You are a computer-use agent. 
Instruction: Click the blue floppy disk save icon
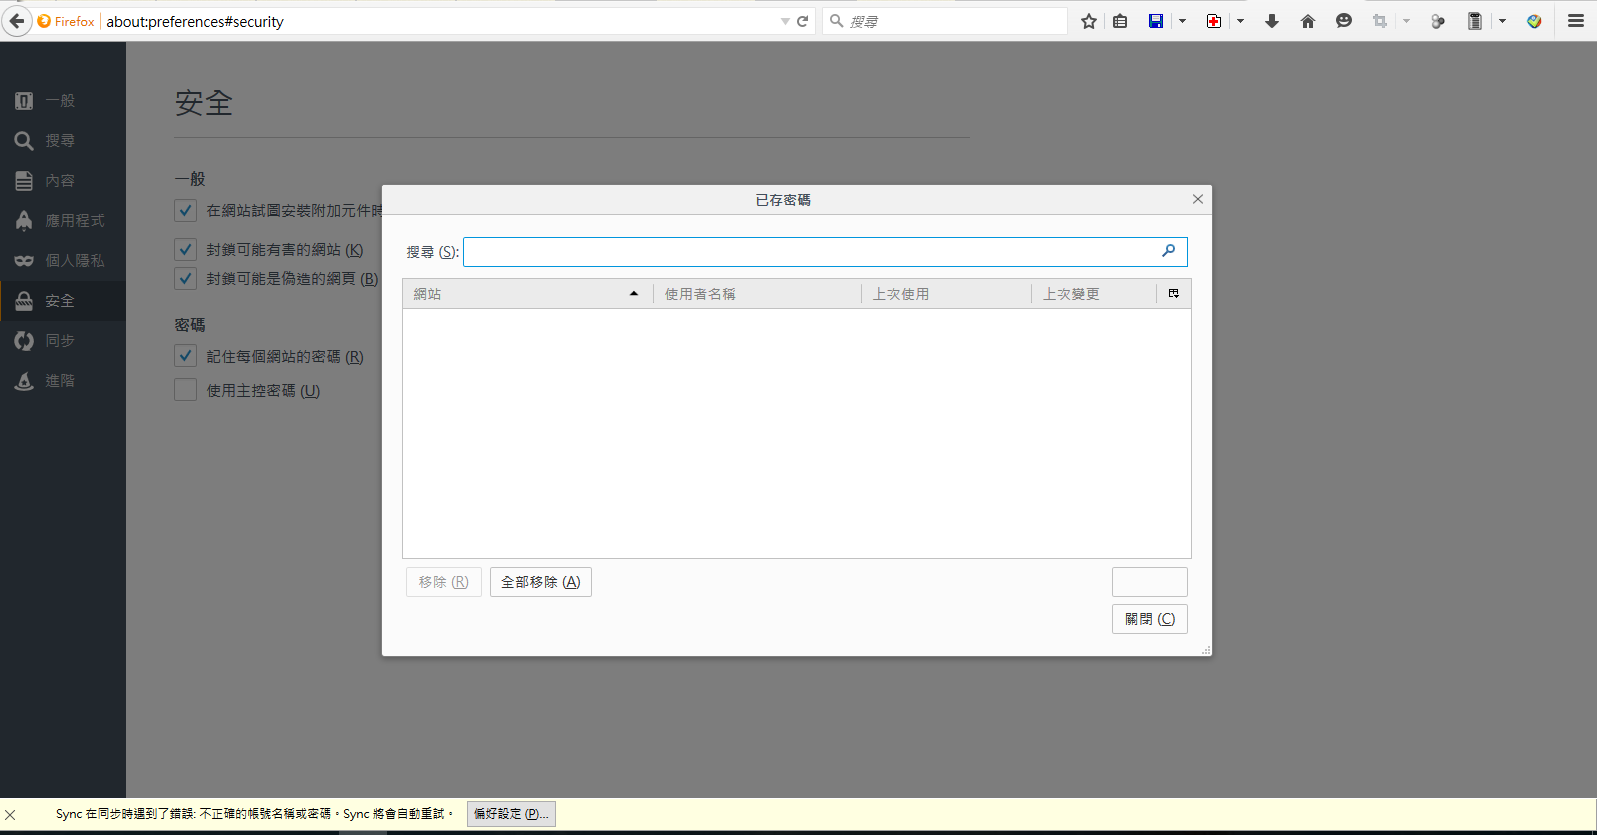(x=1156, y=21)
